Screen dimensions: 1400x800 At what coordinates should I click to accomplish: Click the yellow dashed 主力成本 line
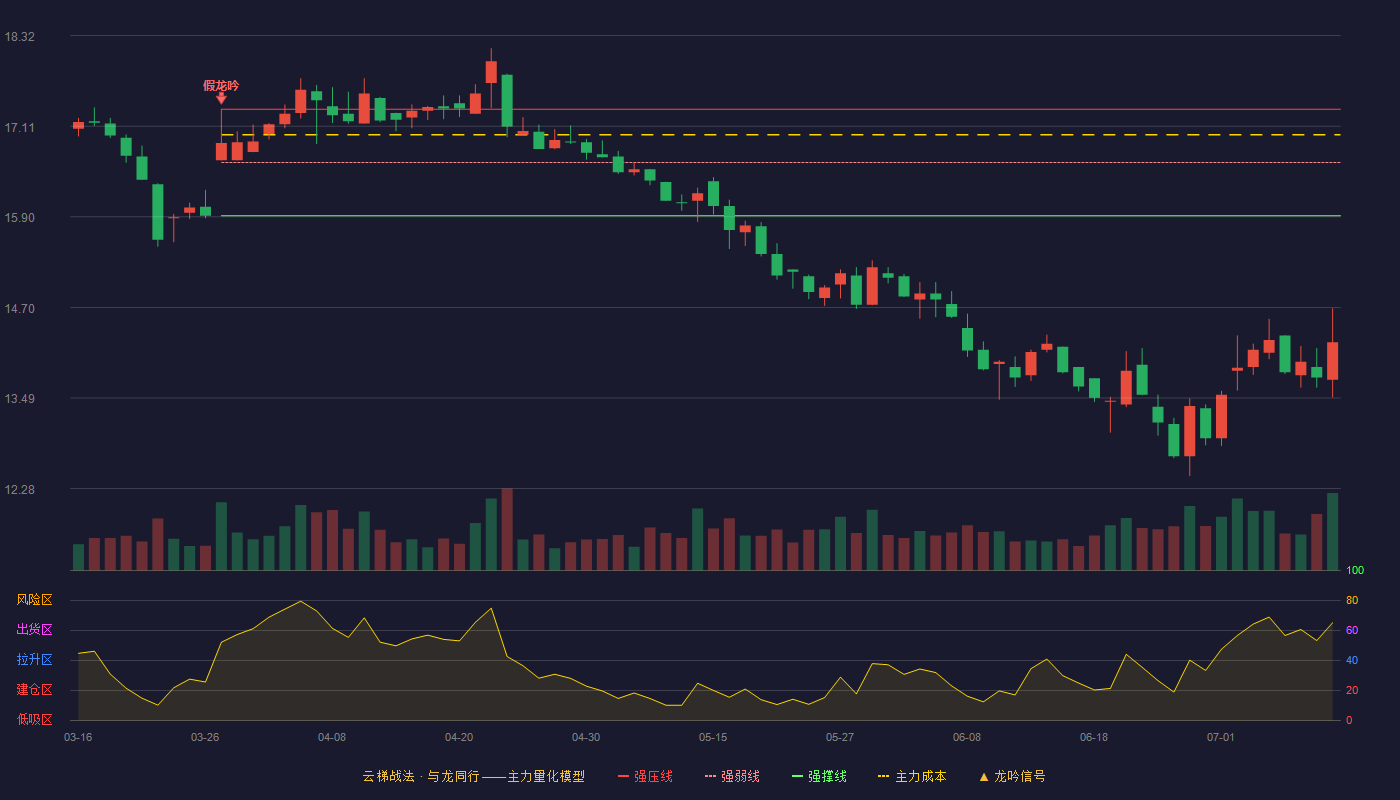pyautogui.click(x=780, y=134)
